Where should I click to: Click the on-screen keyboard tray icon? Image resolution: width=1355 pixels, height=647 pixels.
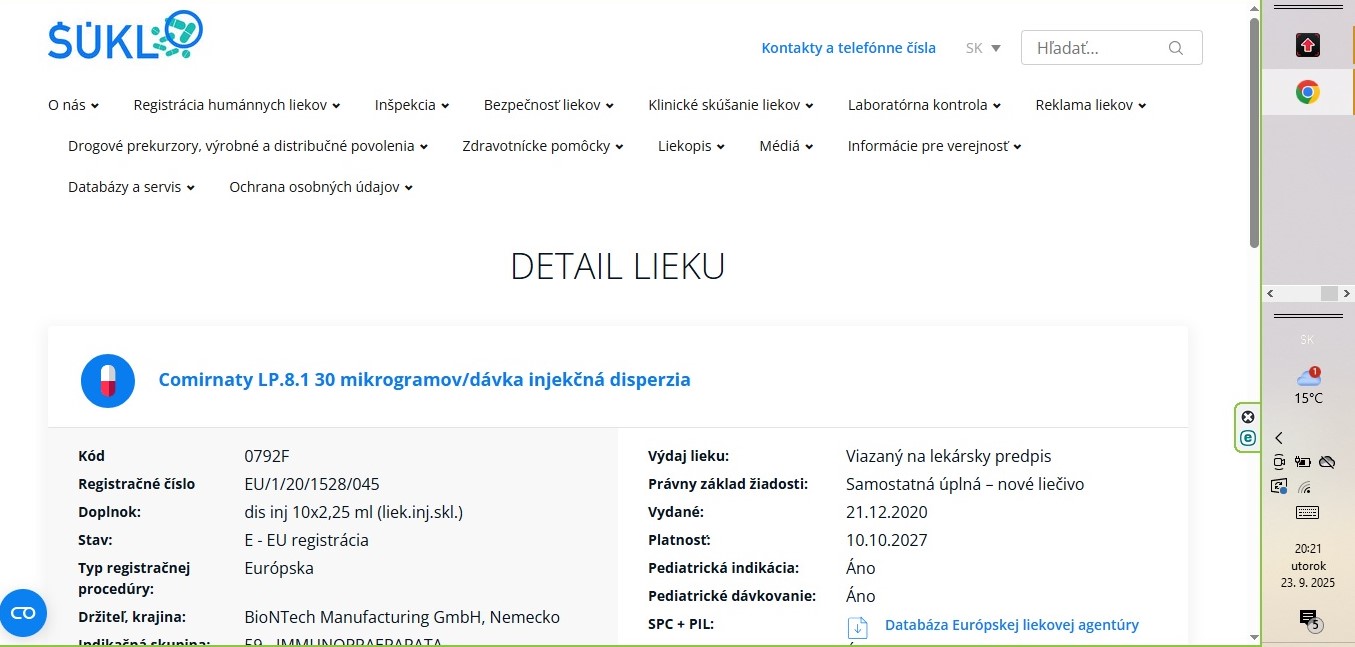pyautogui.click(x=1307, y=513)
